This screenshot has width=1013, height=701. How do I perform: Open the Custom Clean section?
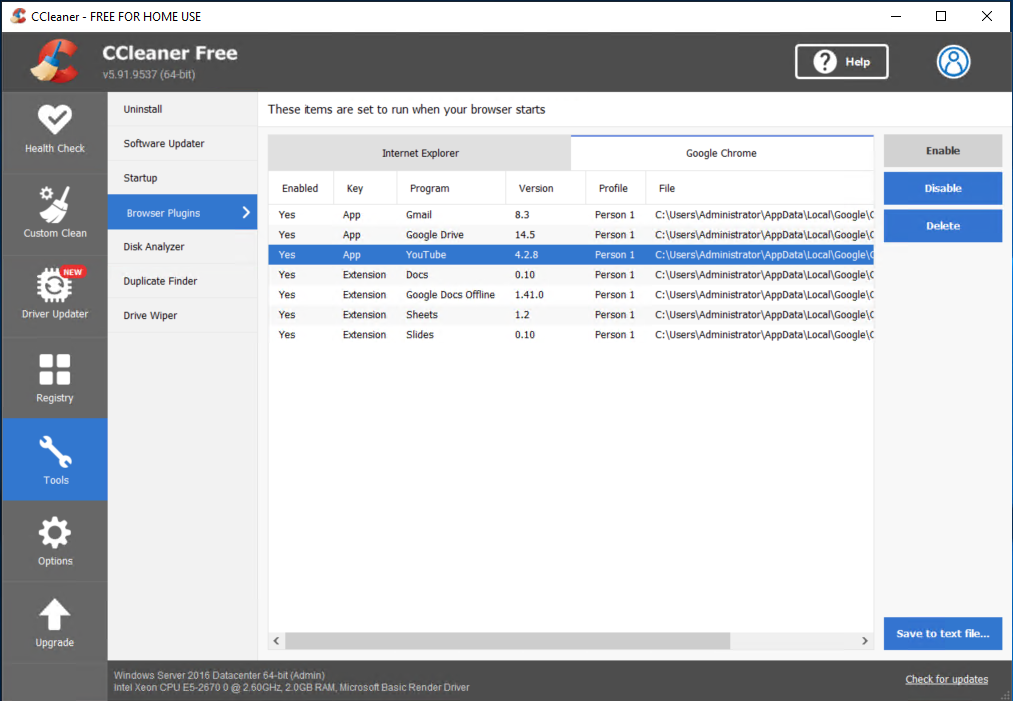coord(55,214)
